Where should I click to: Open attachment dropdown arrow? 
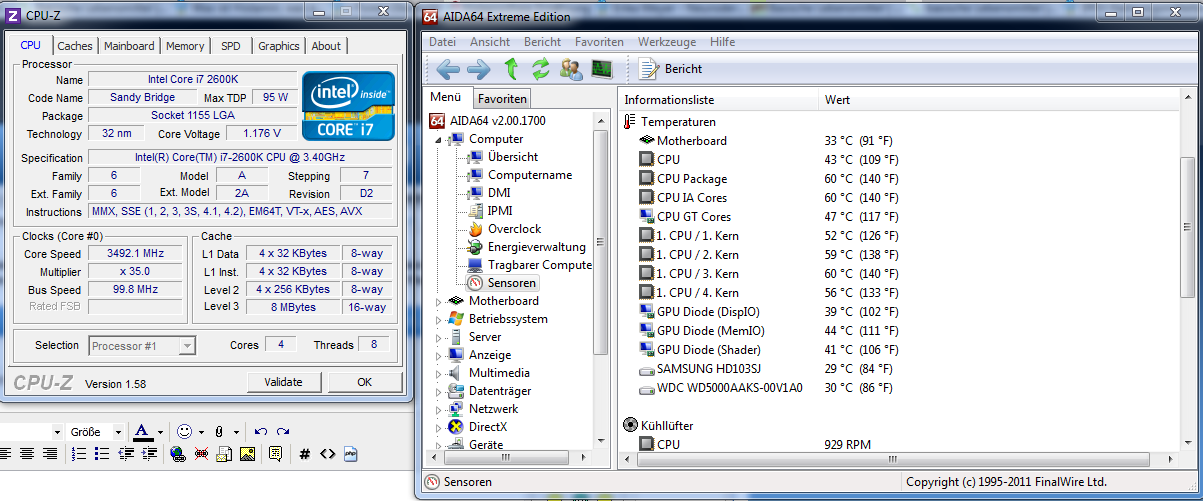coord(237,432)
